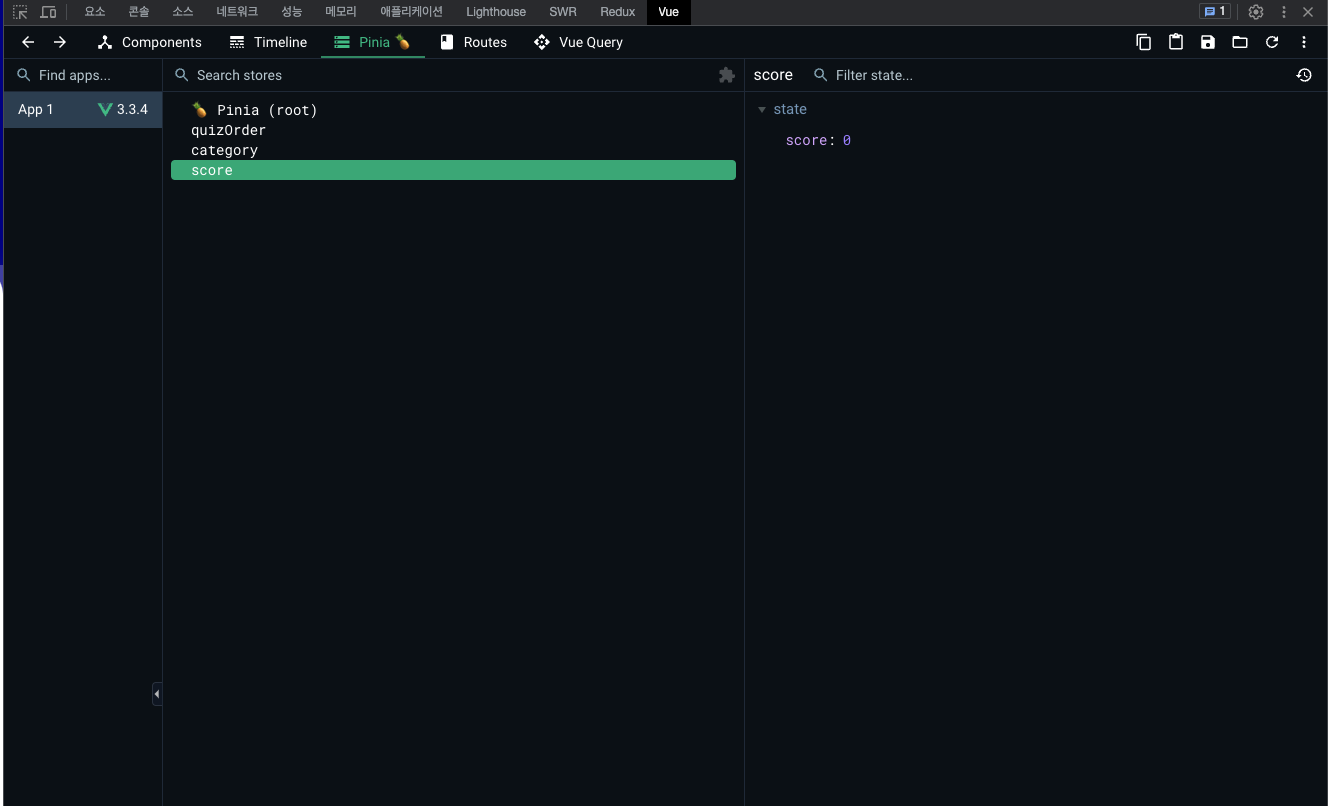Open the 메모리 tab

341,12
